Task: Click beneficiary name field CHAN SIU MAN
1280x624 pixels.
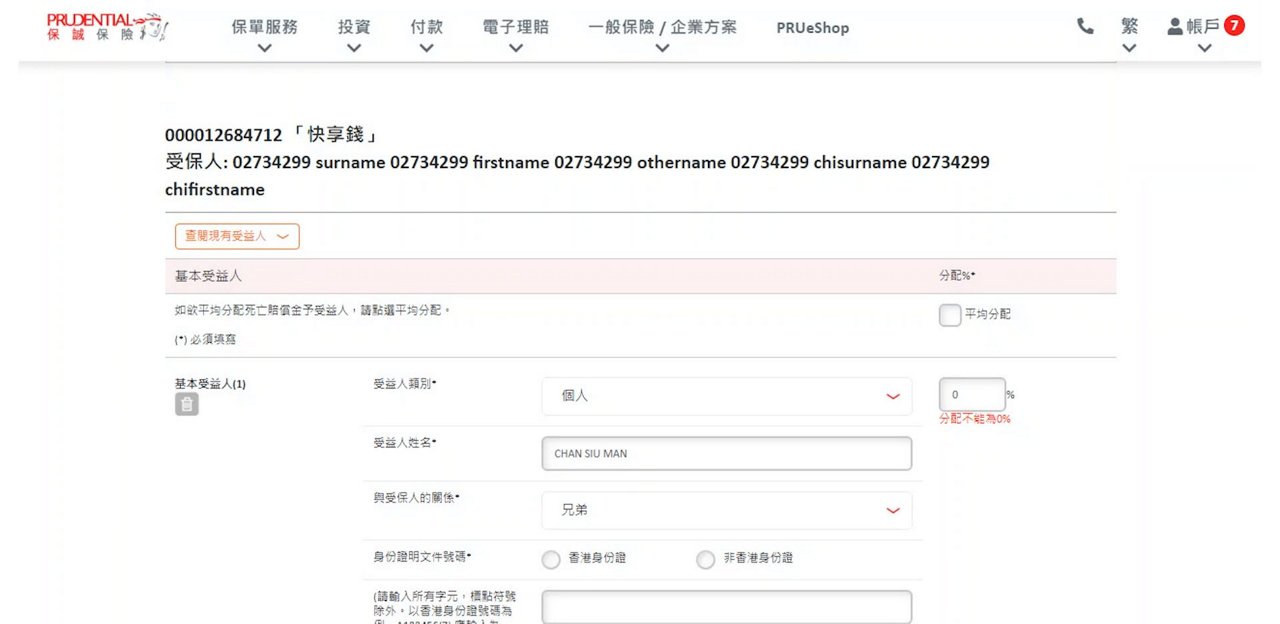Action: click(x=727, y=454)
